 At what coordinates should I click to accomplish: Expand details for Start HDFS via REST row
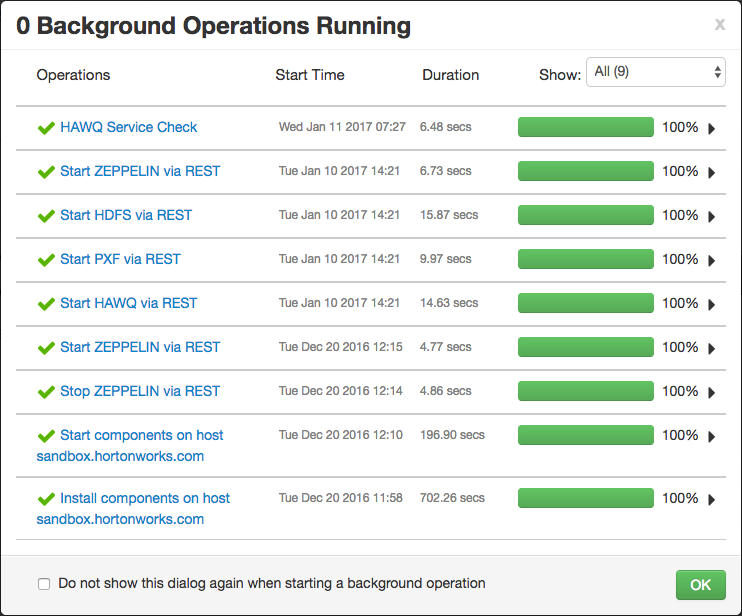pyautogui.click(x=711, y=216)
